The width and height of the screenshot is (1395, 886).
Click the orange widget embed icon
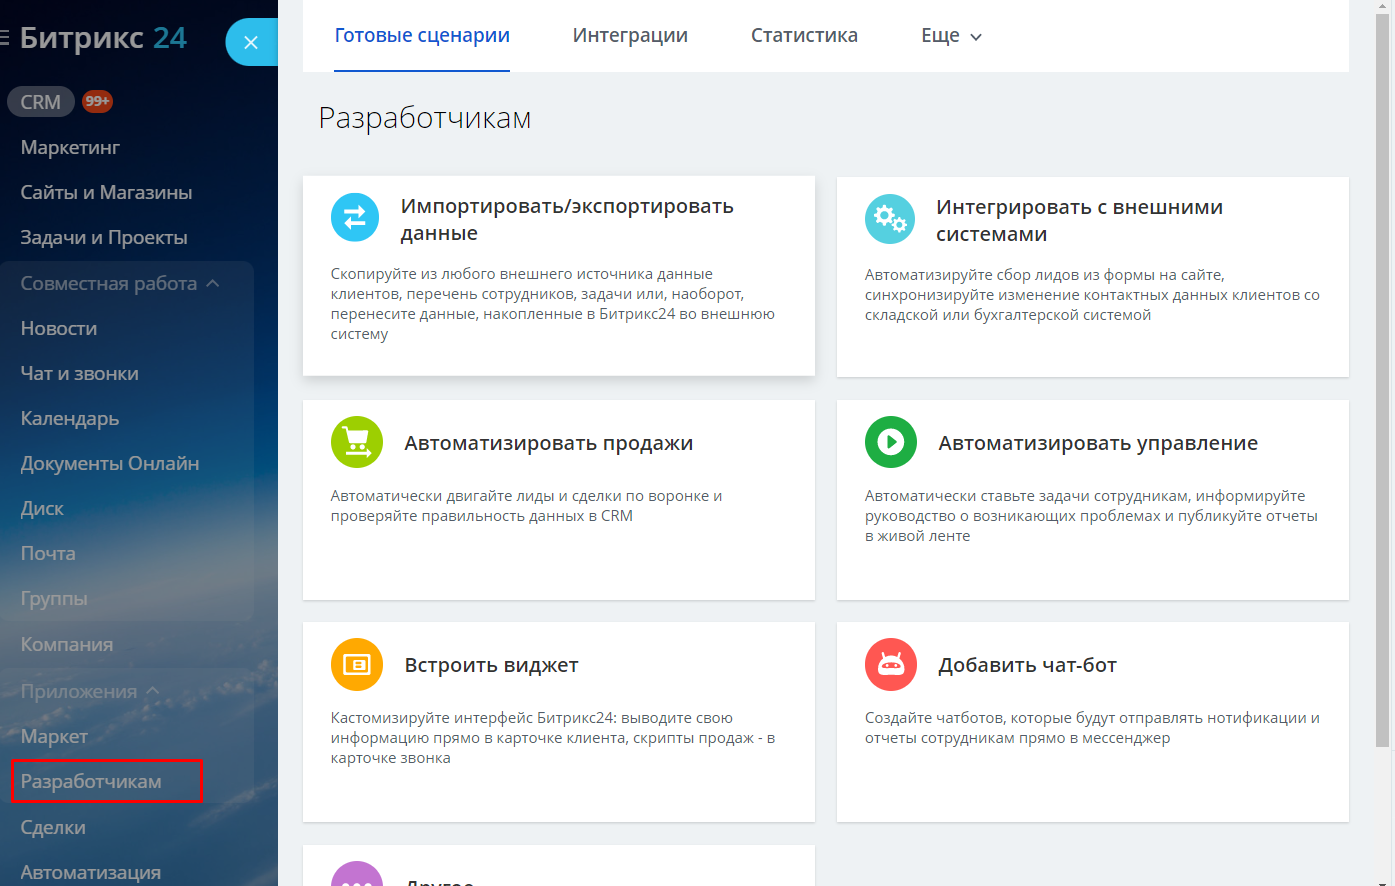(x=356, y=664)
